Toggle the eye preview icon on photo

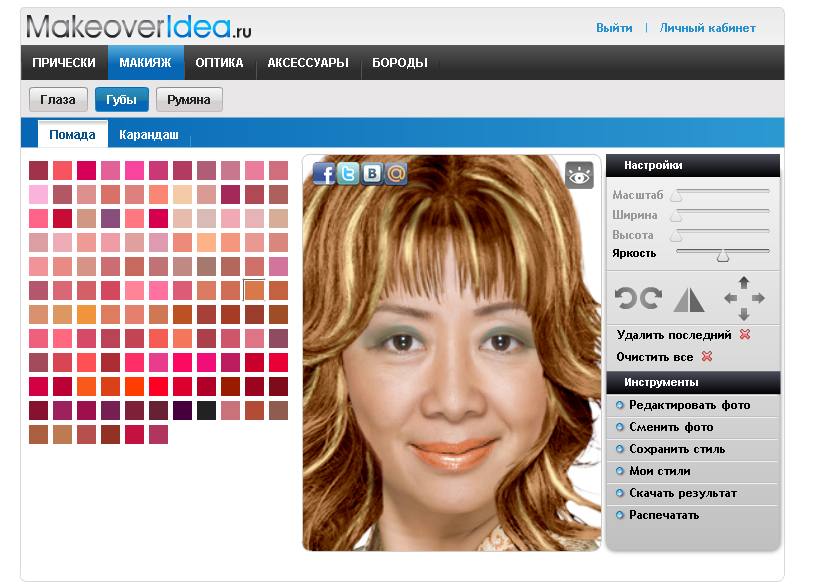(x=579, y=175)
